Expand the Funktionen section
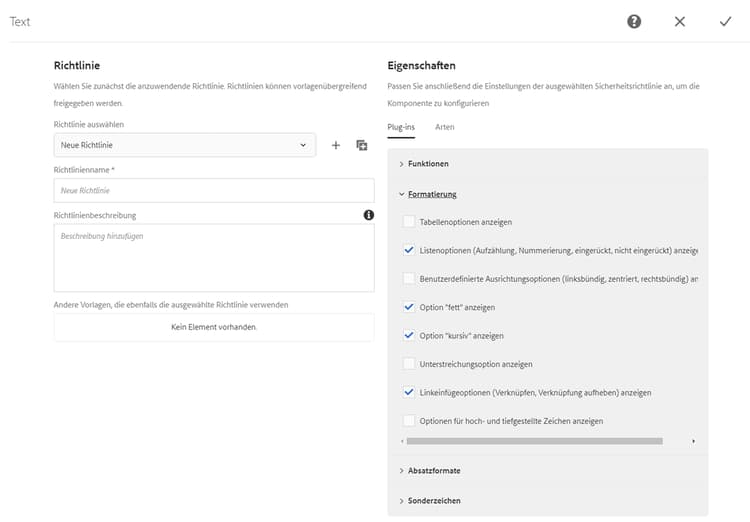 tap(428, 163)
